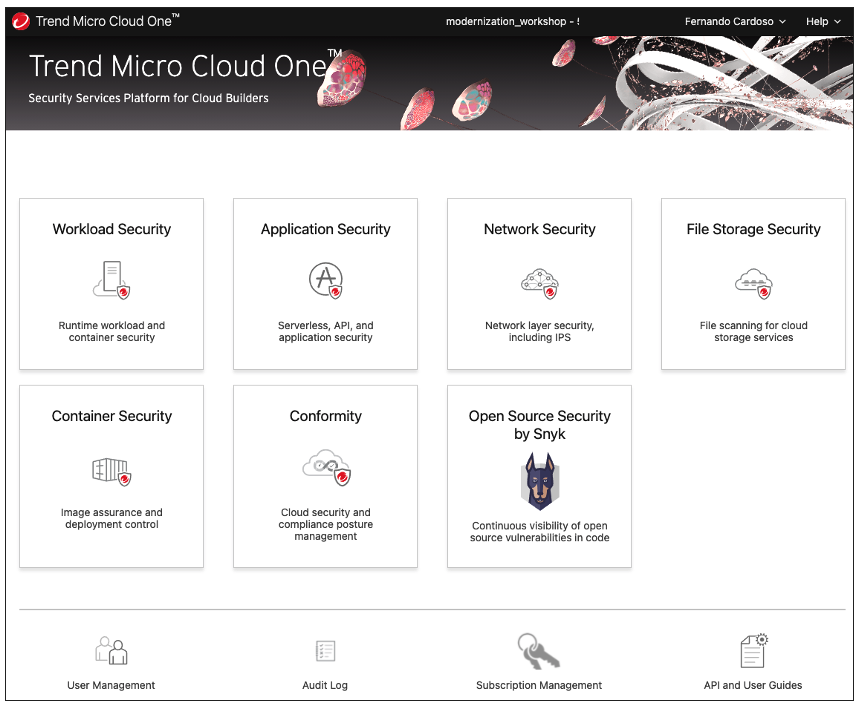Click the banner heading 'Trend Micro Cloud One'

(185, 66)
